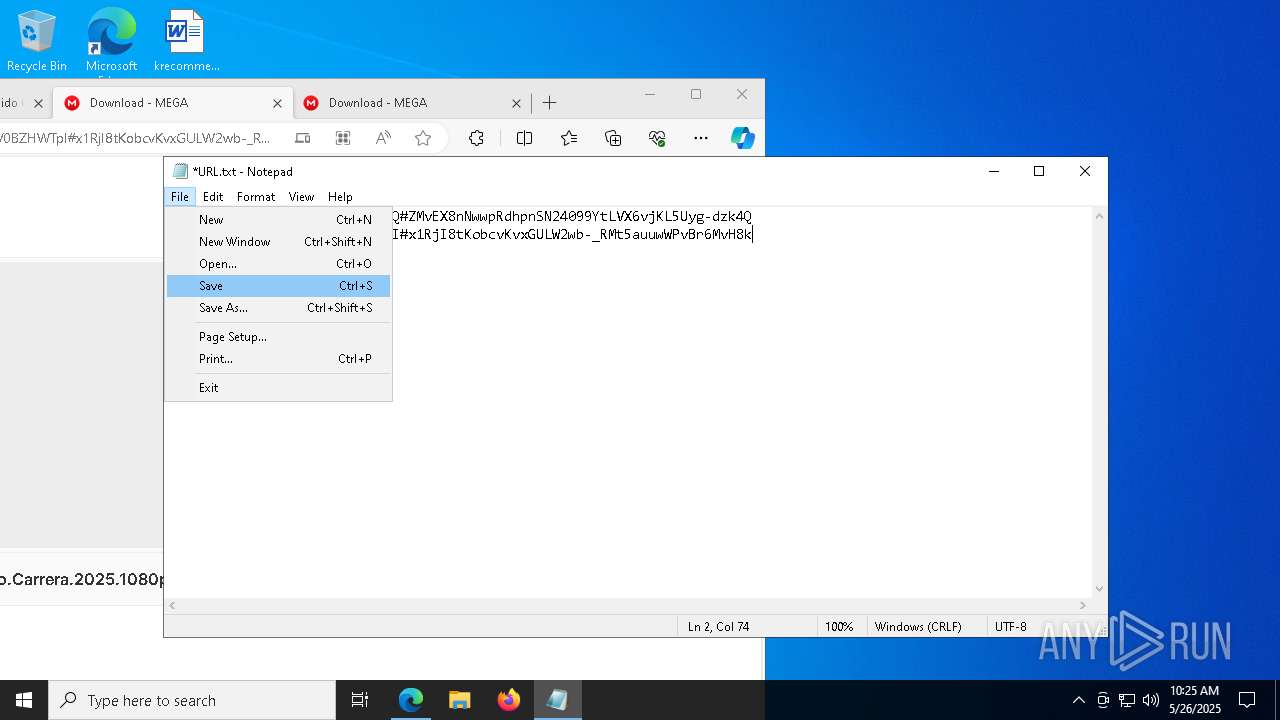Click Notepad taskbar button
1280x720 pixels.
(x=557, y=700)
